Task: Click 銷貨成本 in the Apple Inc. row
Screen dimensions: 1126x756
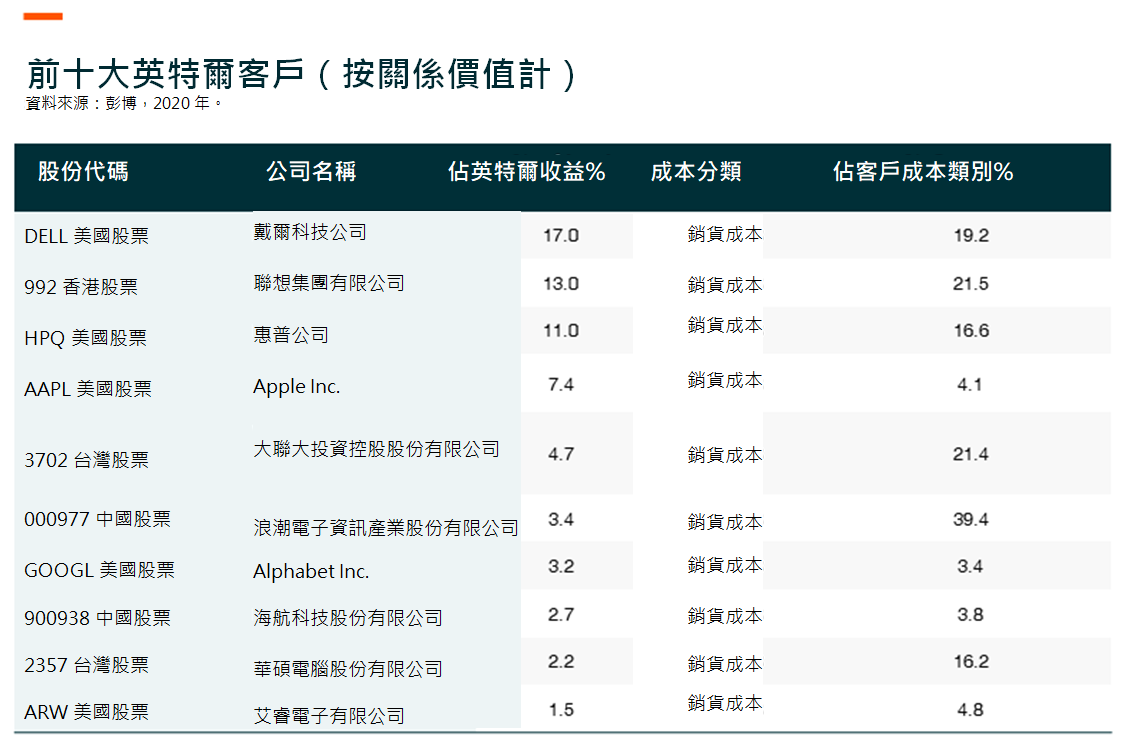Action: (x=725, y=380)
